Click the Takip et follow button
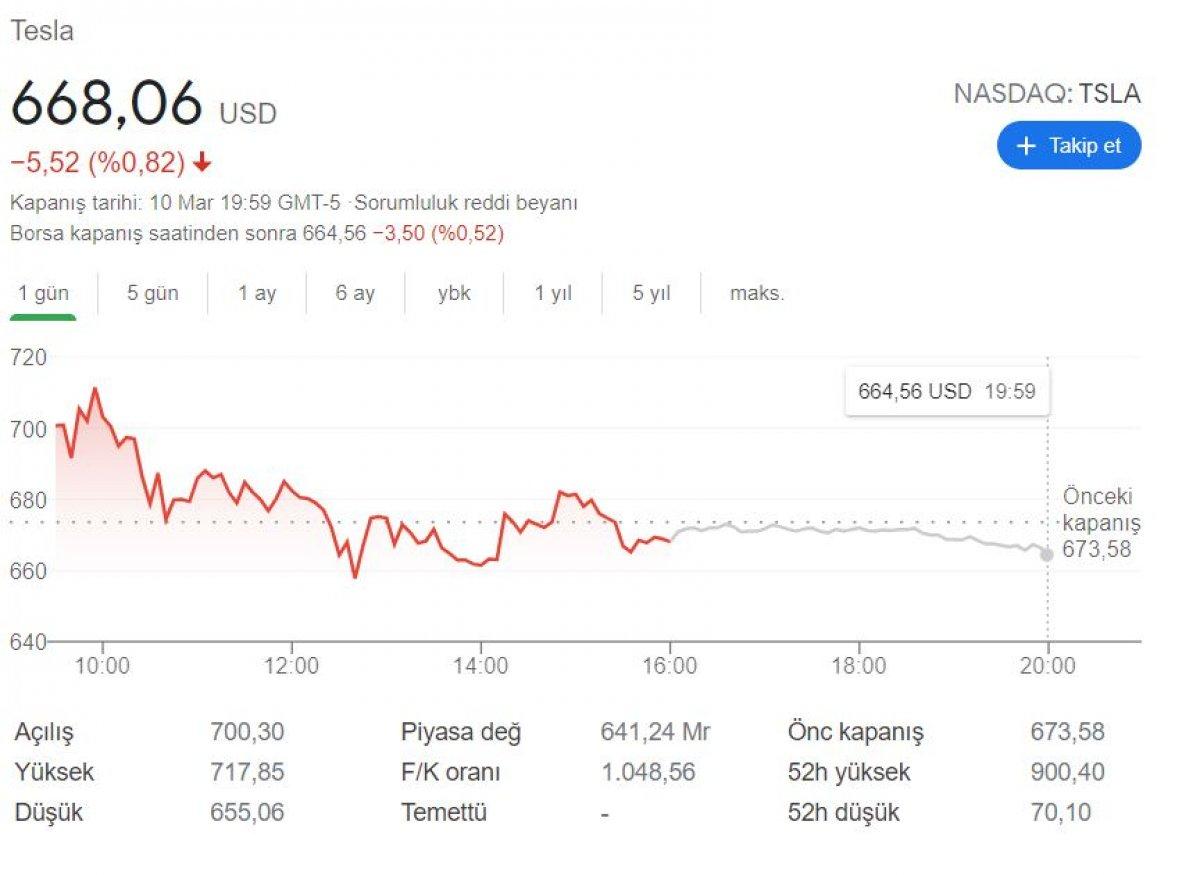 coord(1068,146)
